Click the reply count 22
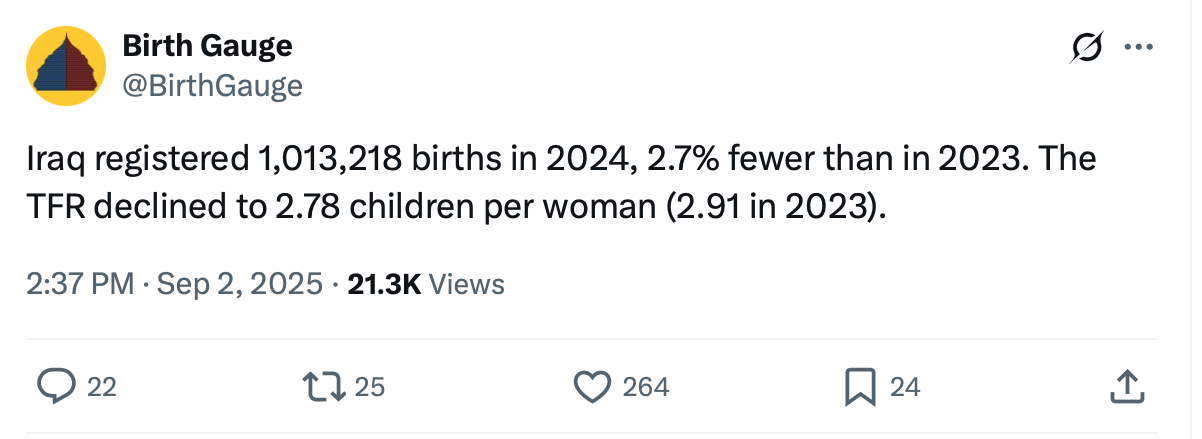 102,386
